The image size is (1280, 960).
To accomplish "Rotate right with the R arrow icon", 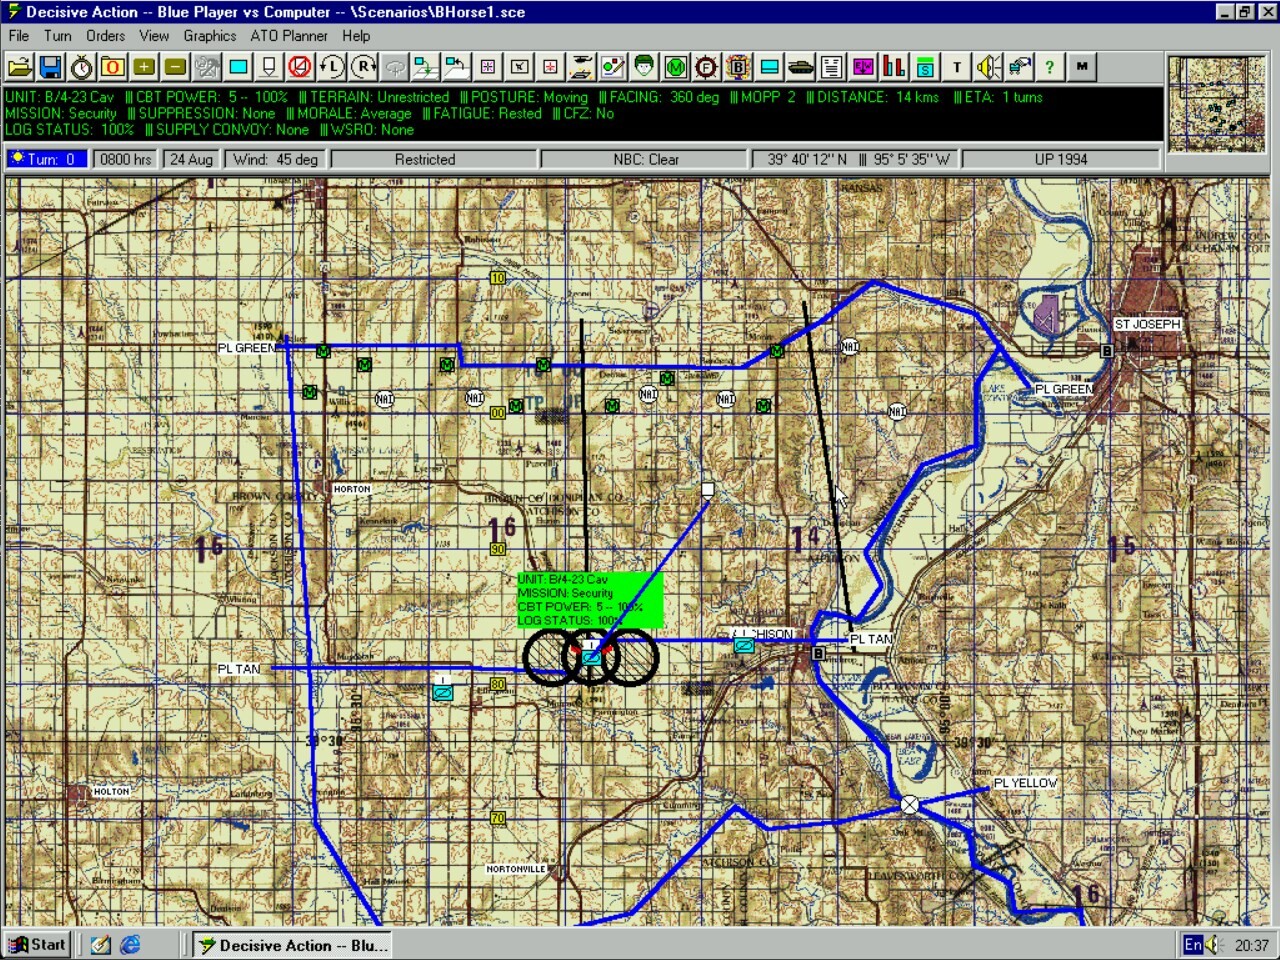I will pos(363,67).
